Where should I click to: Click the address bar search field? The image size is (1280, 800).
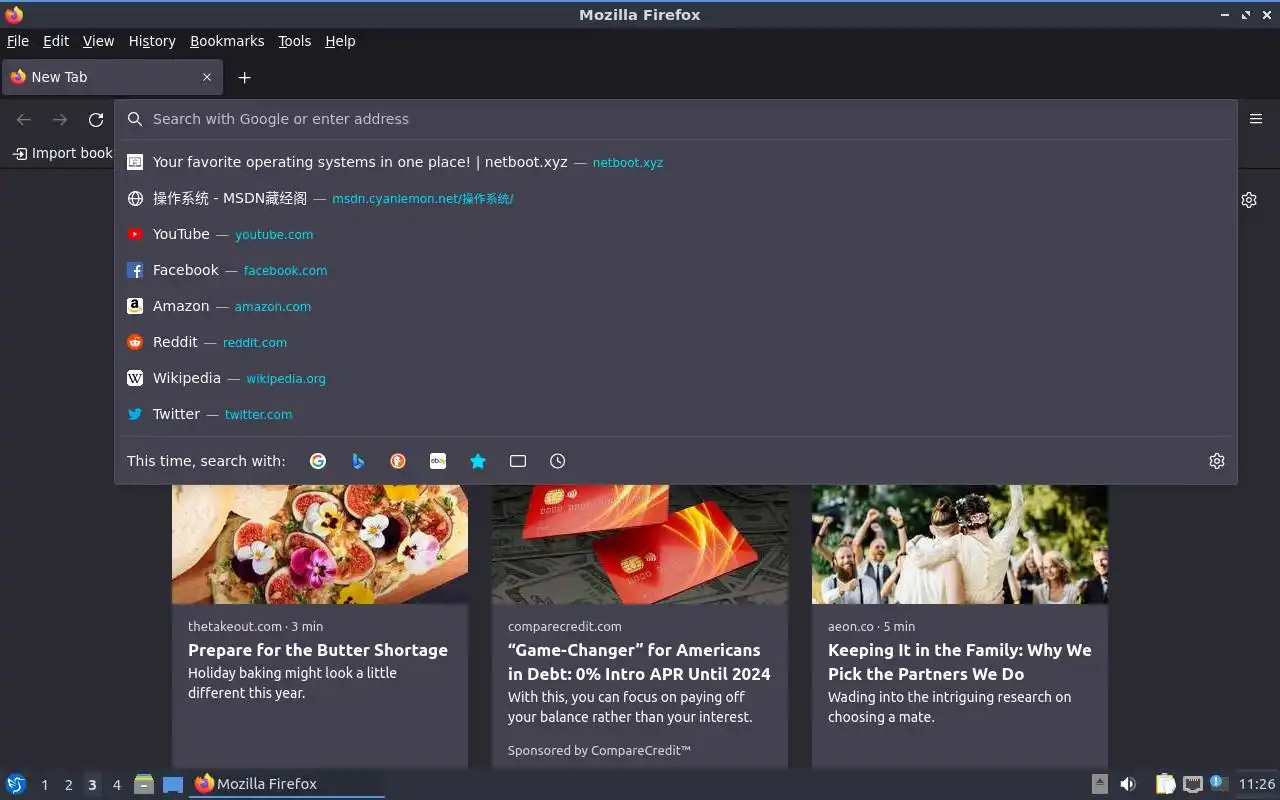(676, 119)
